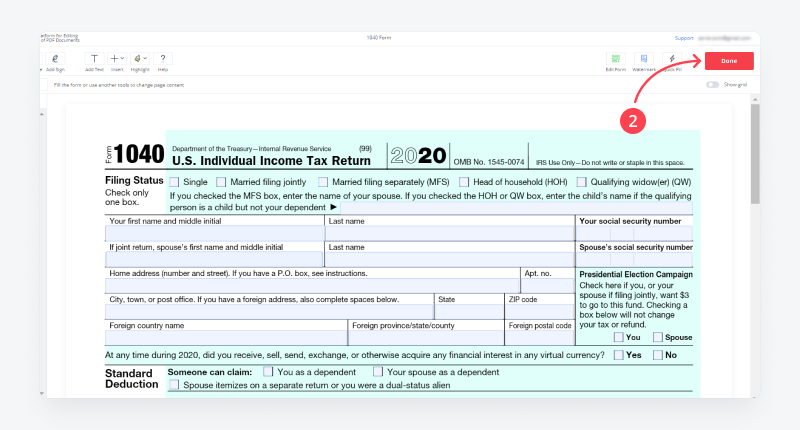Open the Support link
The width and height of the screenshot is (800, 430).
684,38
